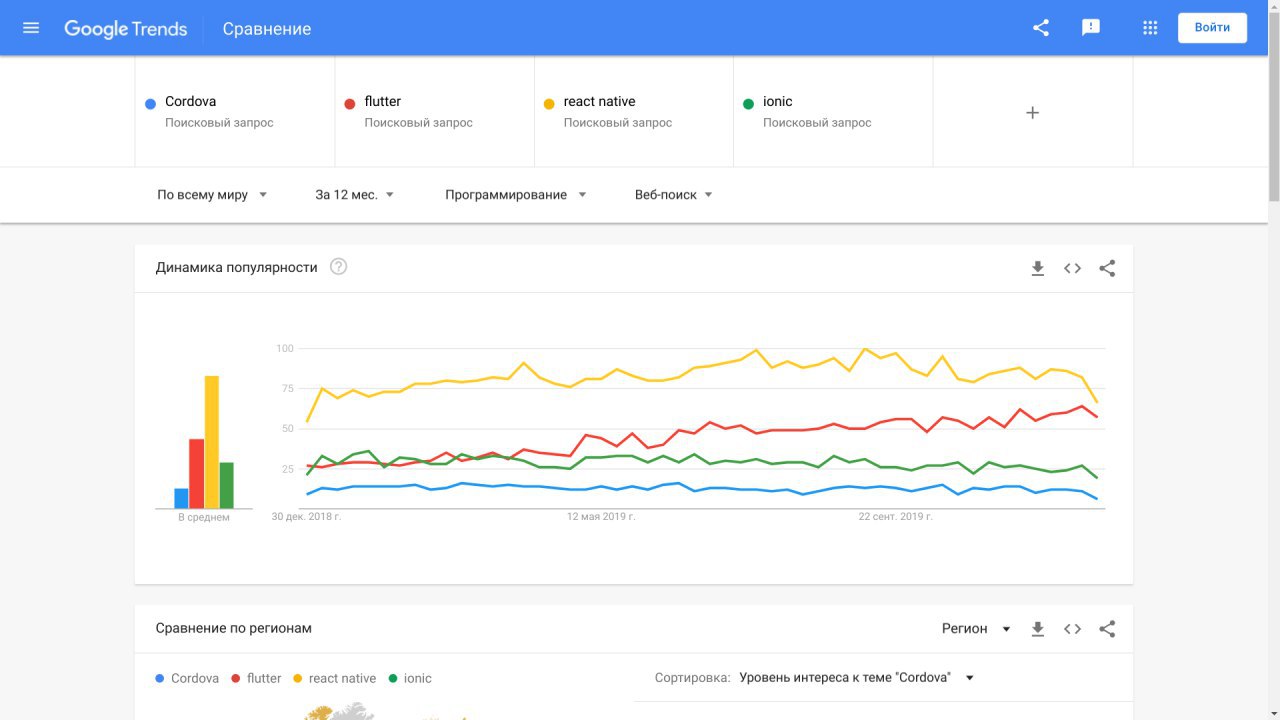Open the Веб-поиск search type dropdown
1280x720 pixels.
674,195
